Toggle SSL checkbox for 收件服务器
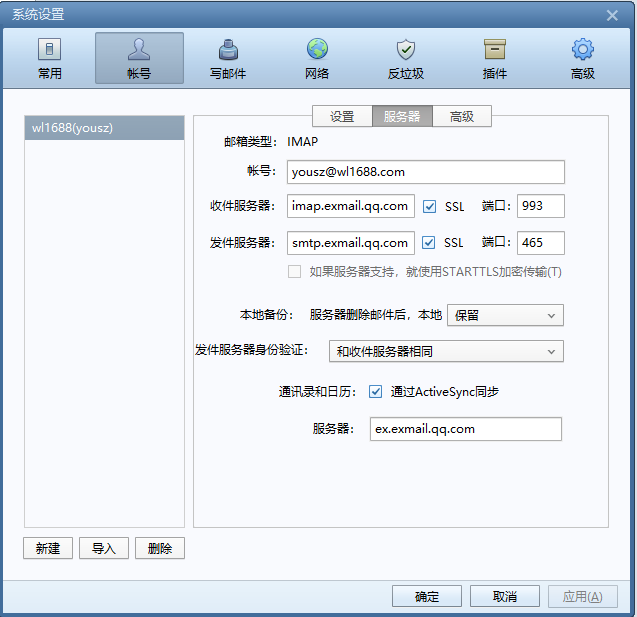The image size is (637, 617). [x=429, y=206]
